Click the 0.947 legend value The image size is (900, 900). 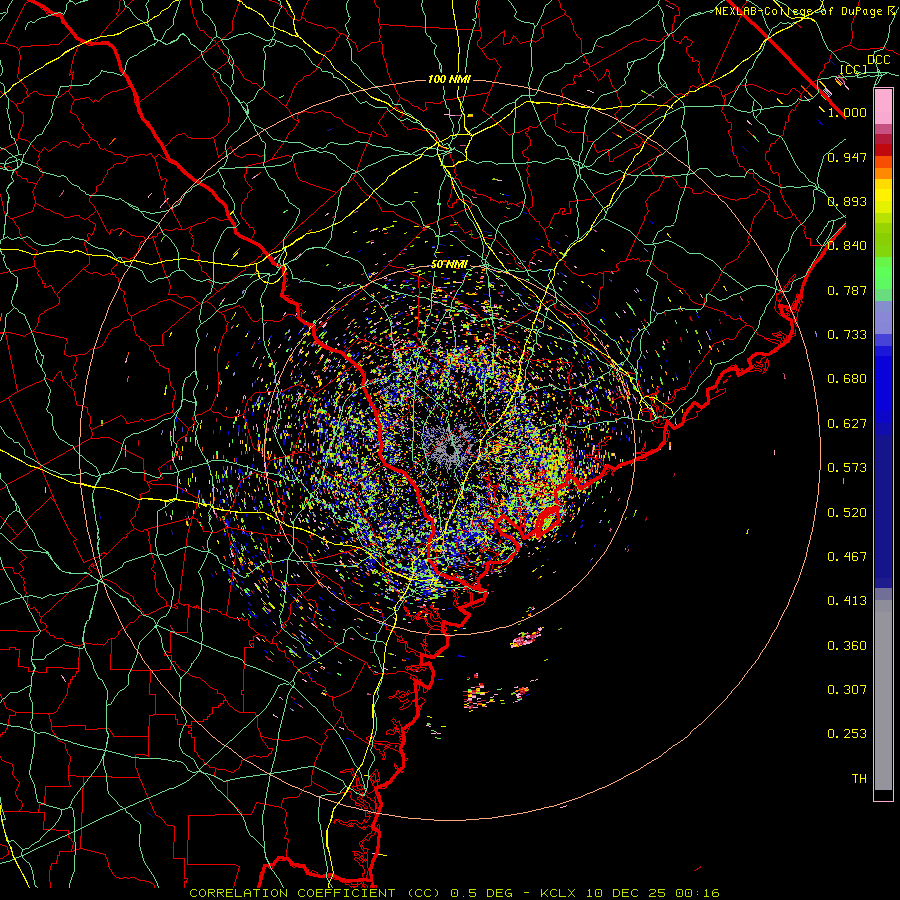847,157
